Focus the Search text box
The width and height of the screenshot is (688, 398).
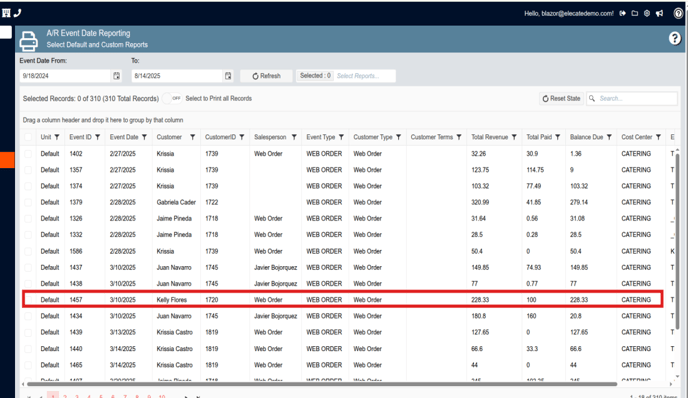[x=637, y=98]
